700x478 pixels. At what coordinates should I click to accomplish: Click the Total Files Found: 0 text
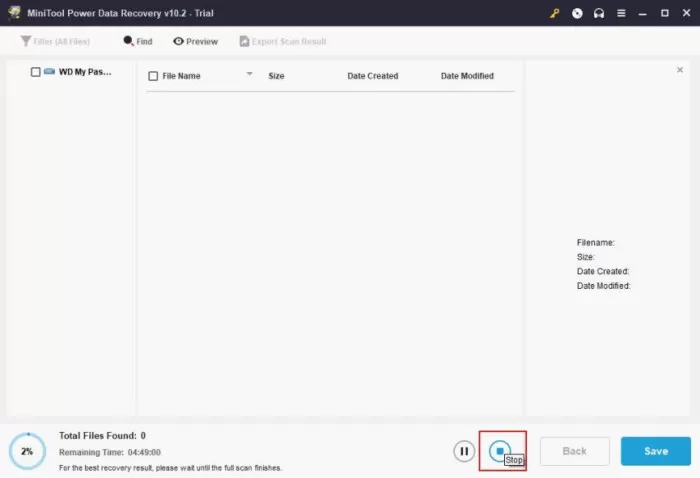click(x=102, y=436)
